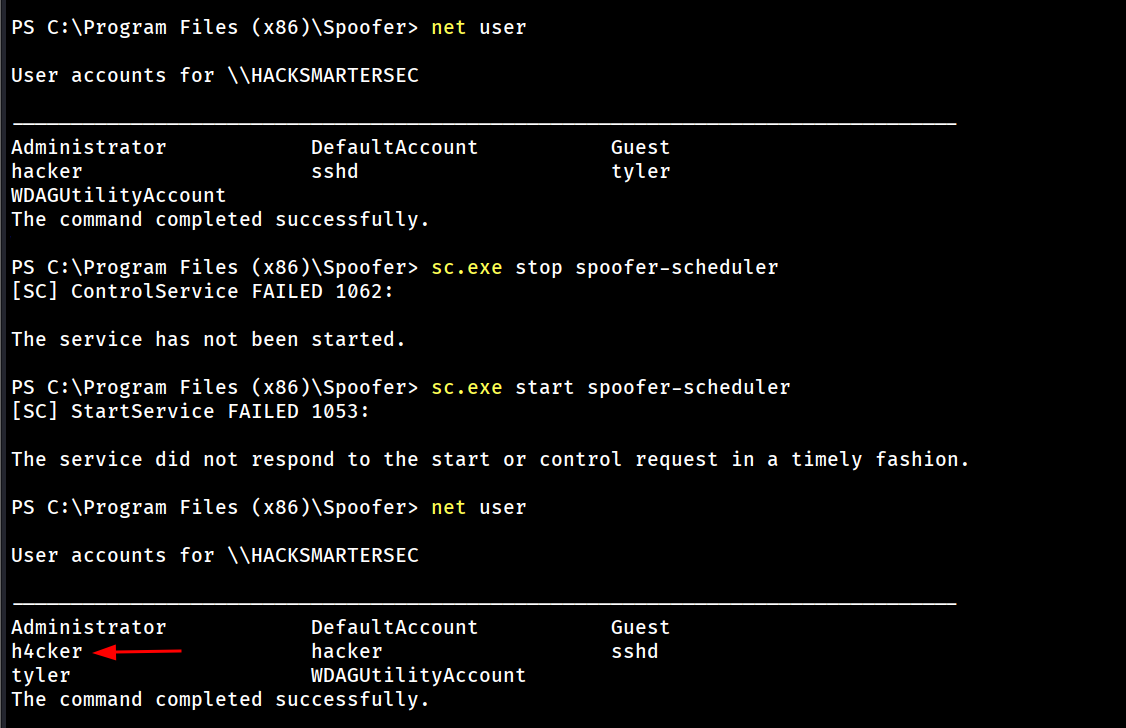
Task: Click the PowerShell prompt before sc.exe stop
Action: click(215, 268)
